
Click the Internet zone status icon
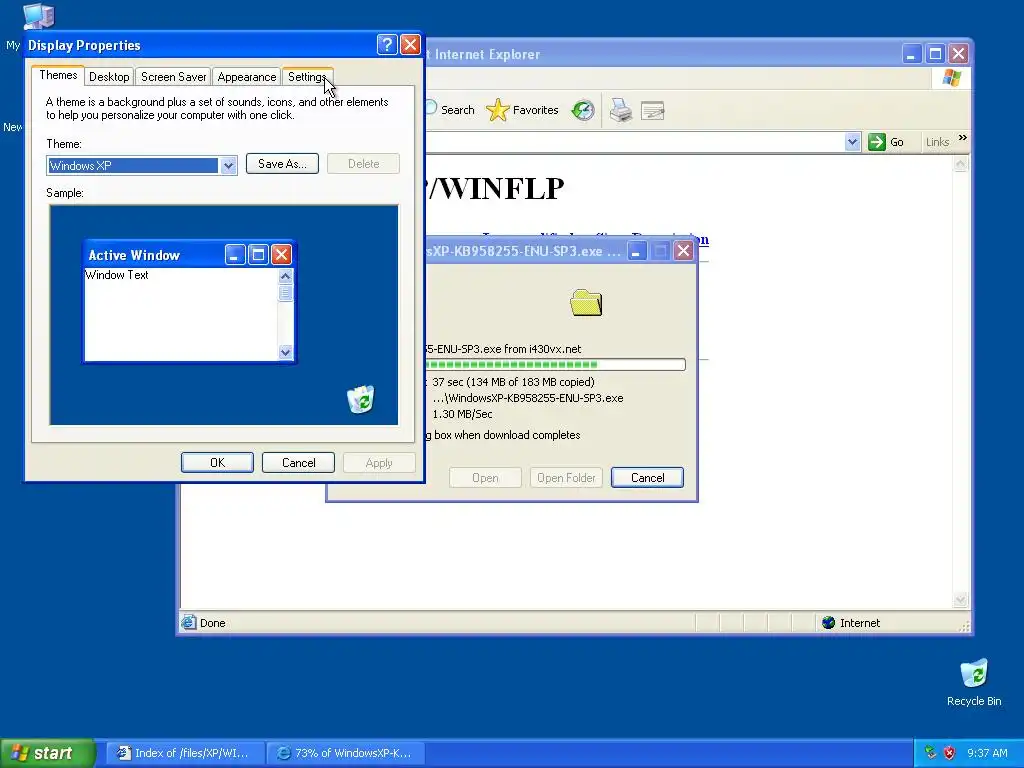point(829,622)
